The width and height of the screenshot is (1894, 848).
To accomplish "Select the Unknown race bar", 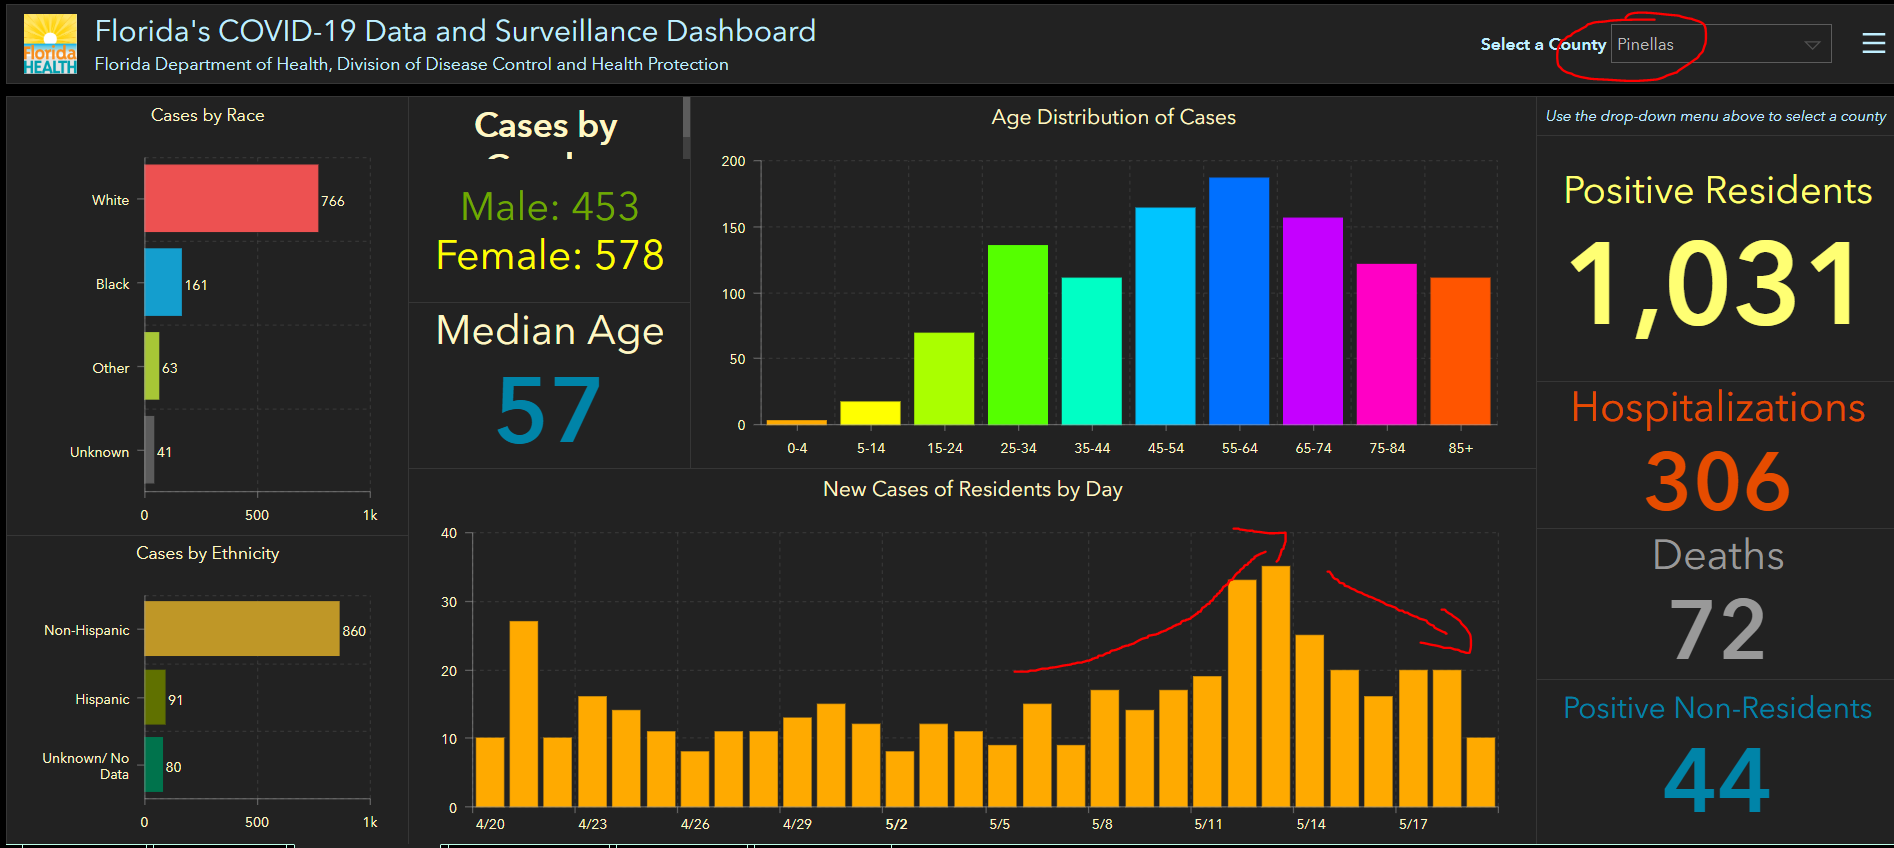I will tap(150, 450).
